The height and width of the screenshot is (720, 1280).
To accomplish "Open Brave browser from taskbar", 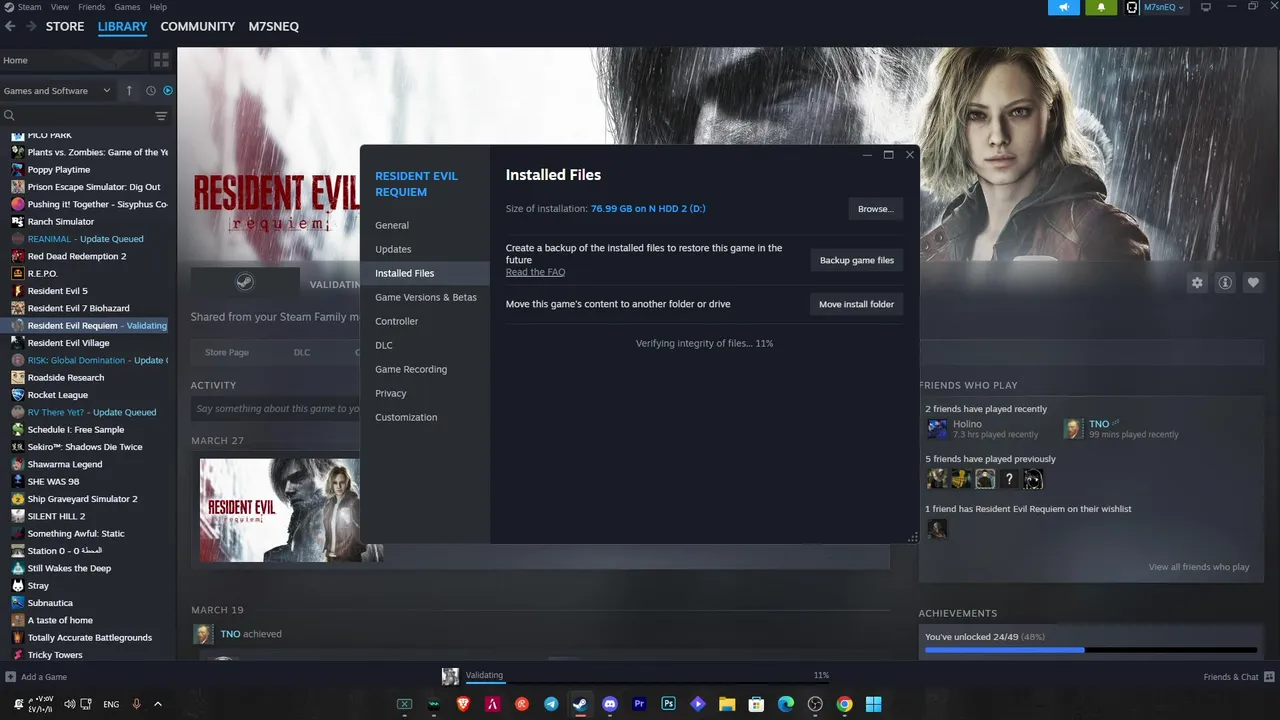I will [463, 704].
